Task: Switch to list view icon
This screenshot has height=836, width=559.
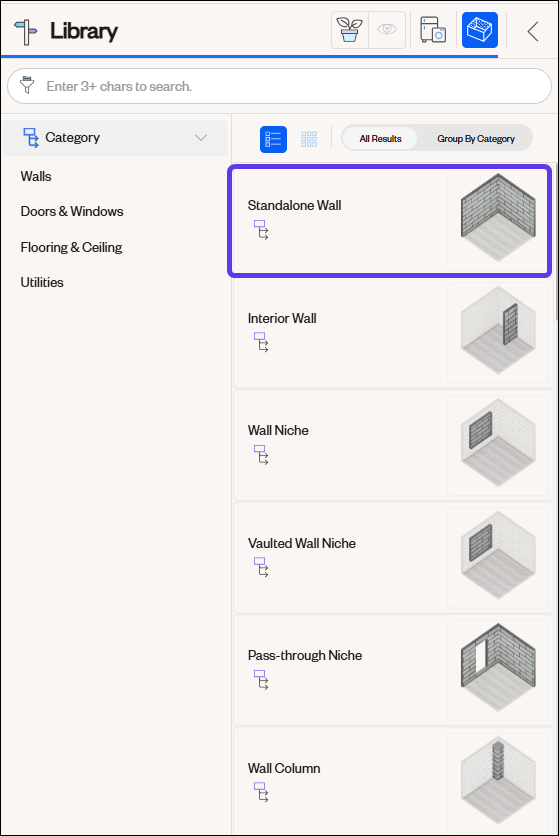Action: (273, 139)
